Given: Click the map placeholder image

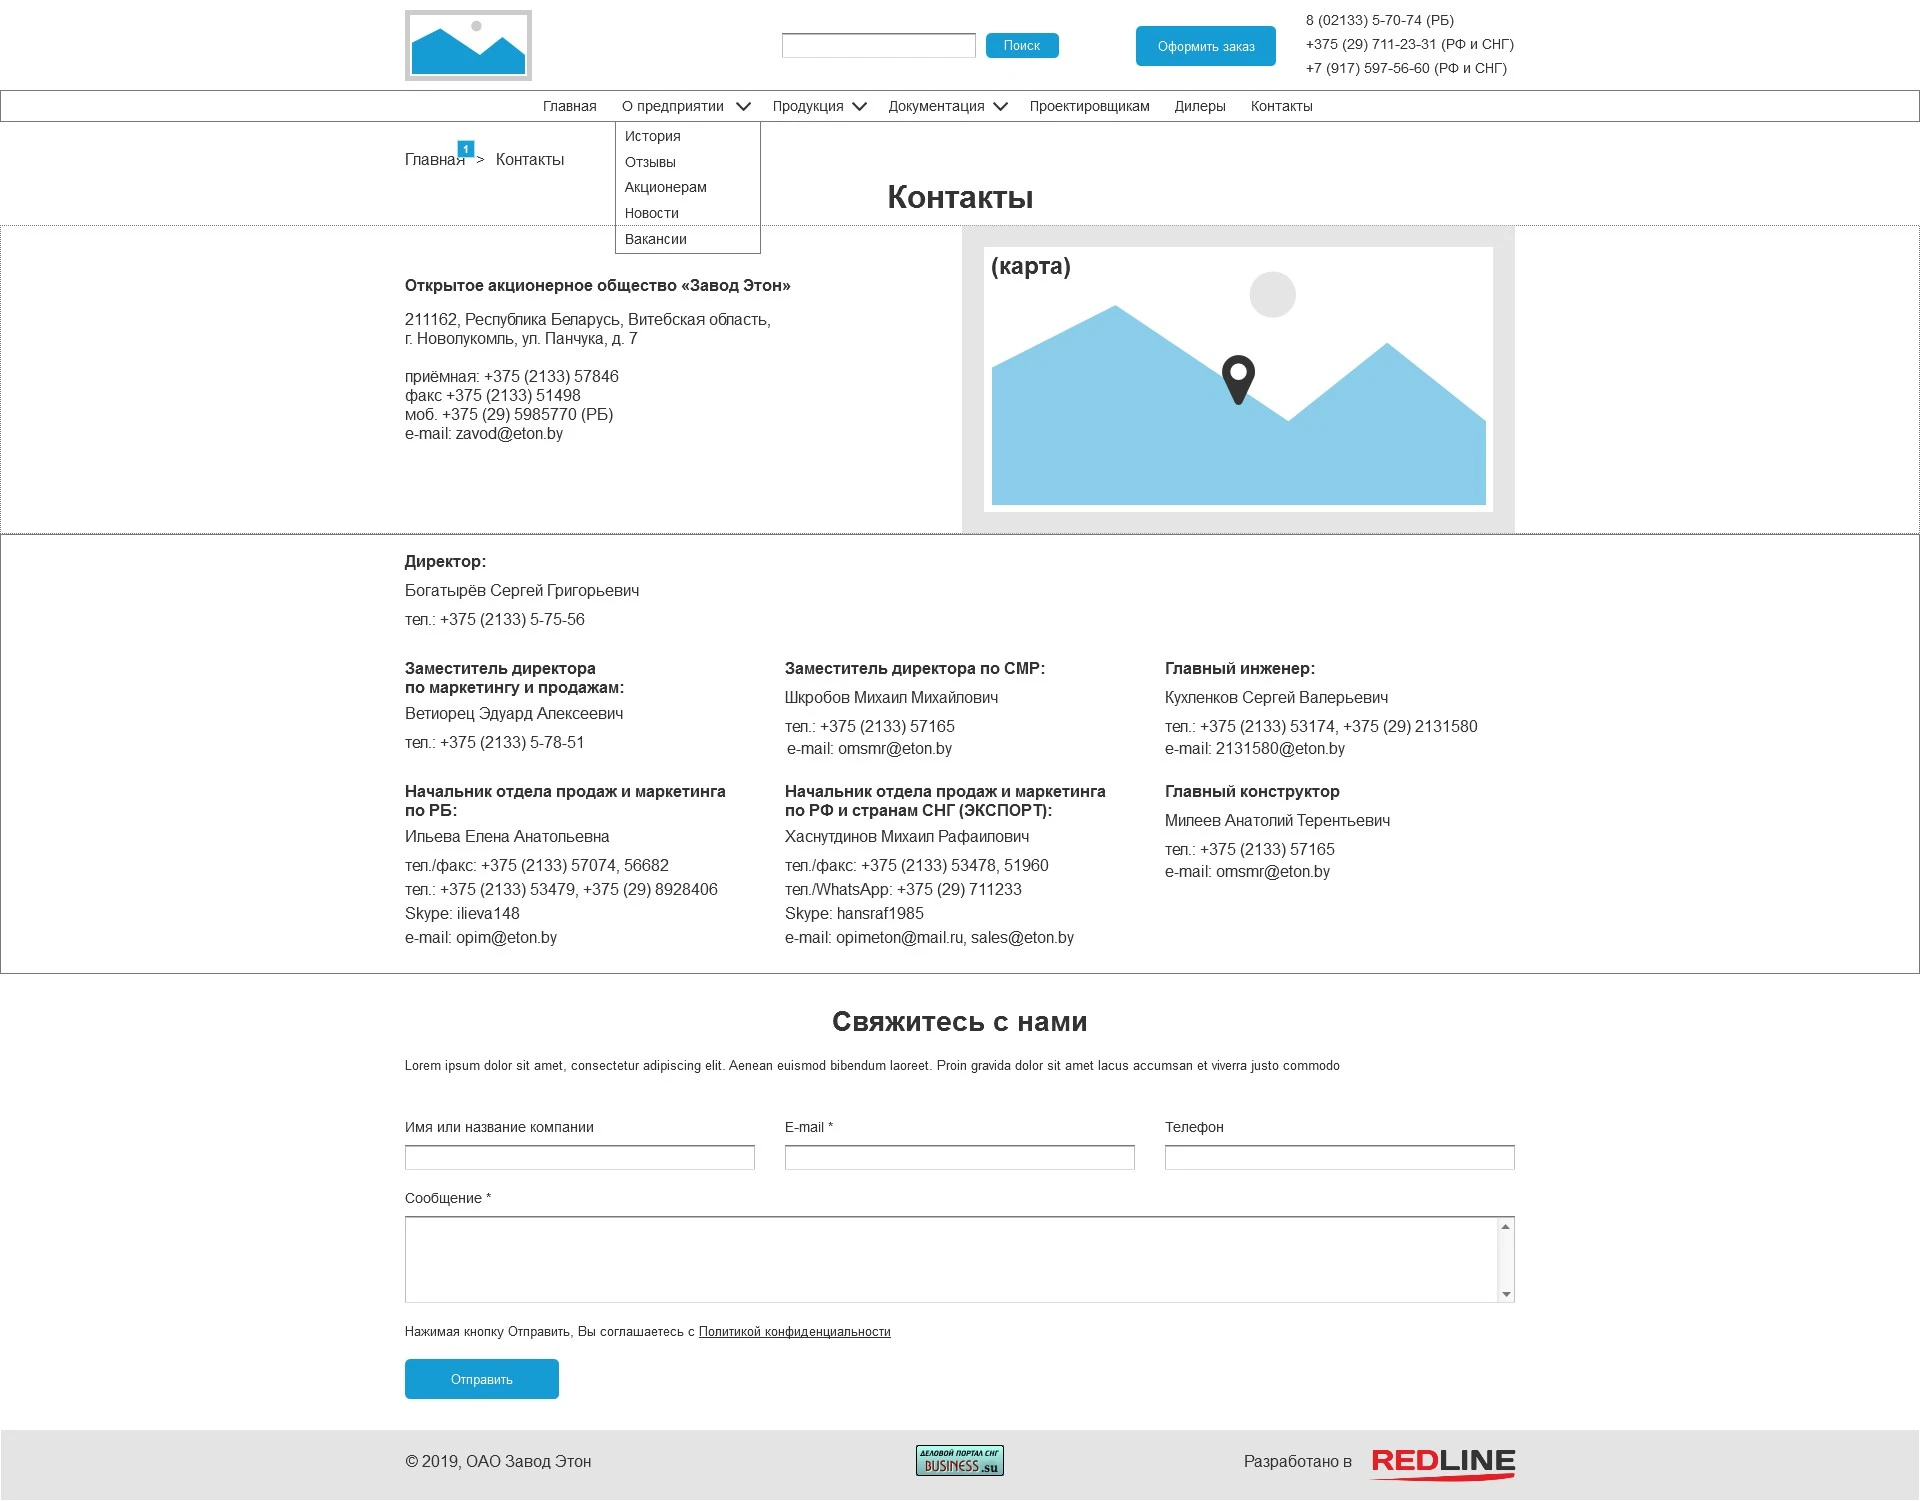Looking at the screenshot, I should pos(1238,379).
